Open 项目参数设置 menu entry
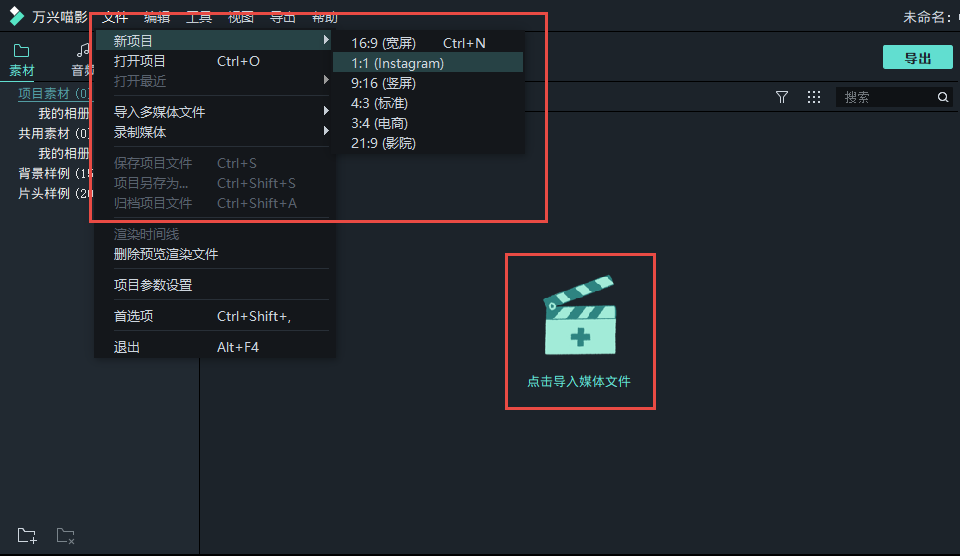960x556 pixels. pos(153,285)
